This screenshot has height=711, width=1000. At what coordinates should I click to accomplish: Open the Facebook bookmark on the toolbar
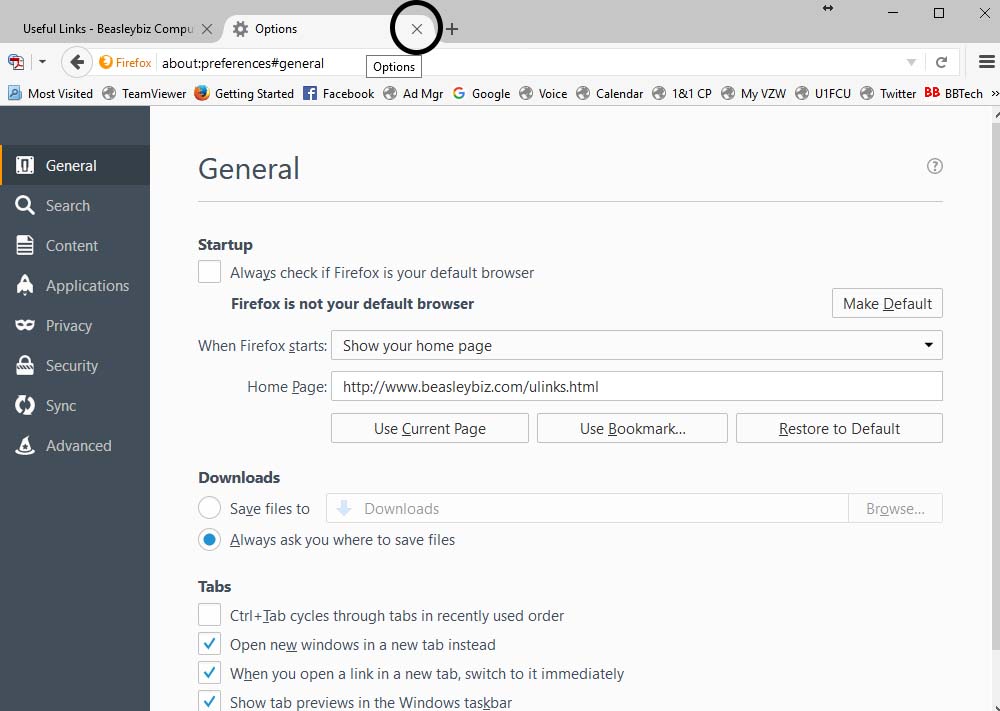338,93
